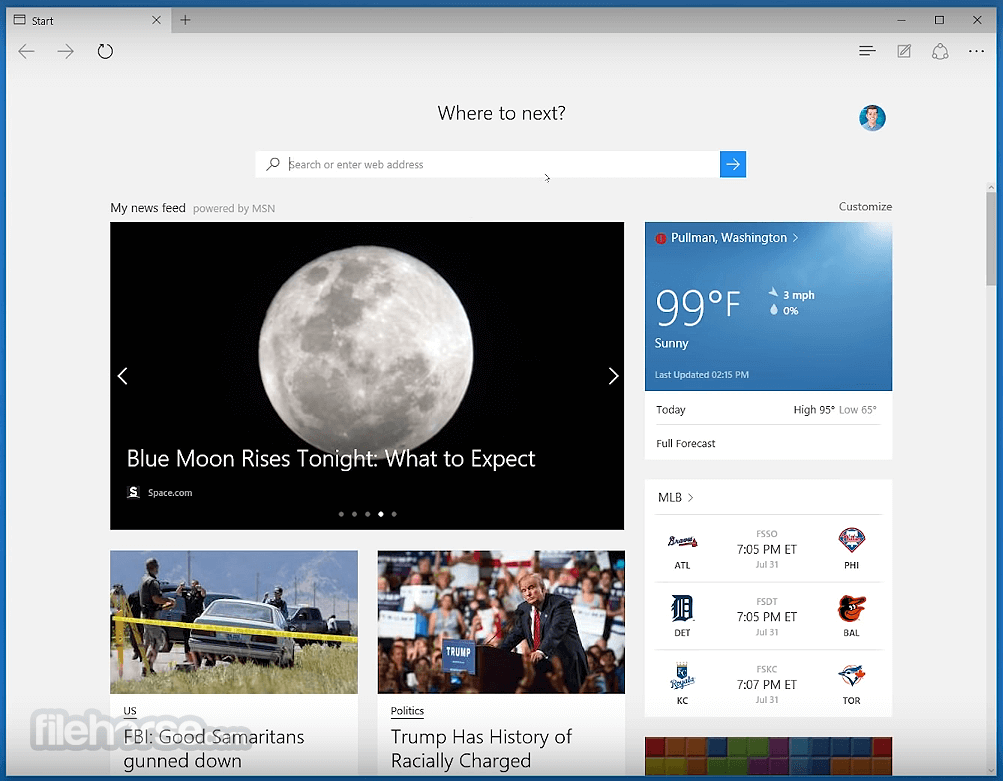1003x781 pixels.
Task: Open the Customize news feed link
Action: pos(865,207)
